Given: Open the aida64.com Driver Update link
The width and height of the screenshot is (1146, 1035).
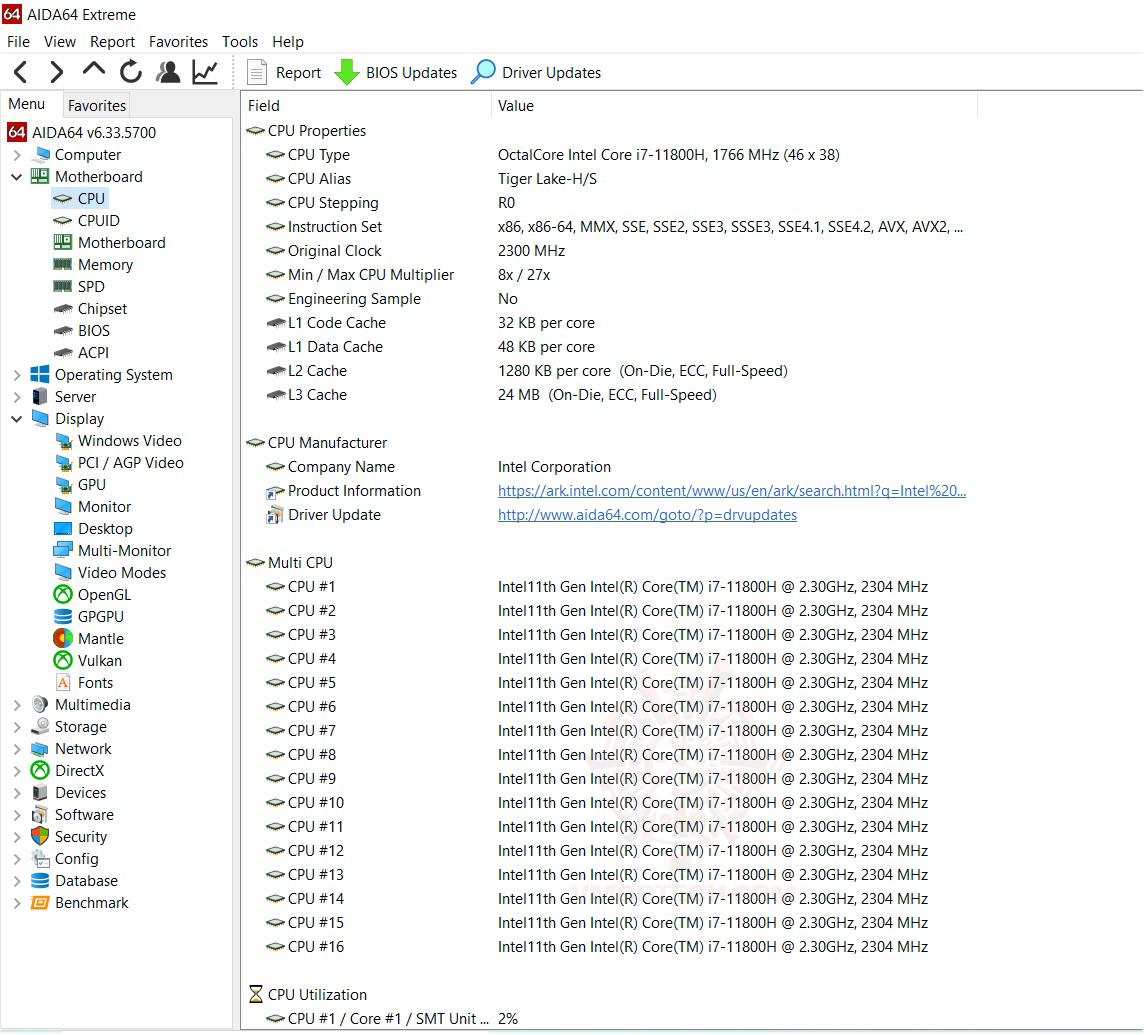Looking at the screenshot, I should (648, 515).
